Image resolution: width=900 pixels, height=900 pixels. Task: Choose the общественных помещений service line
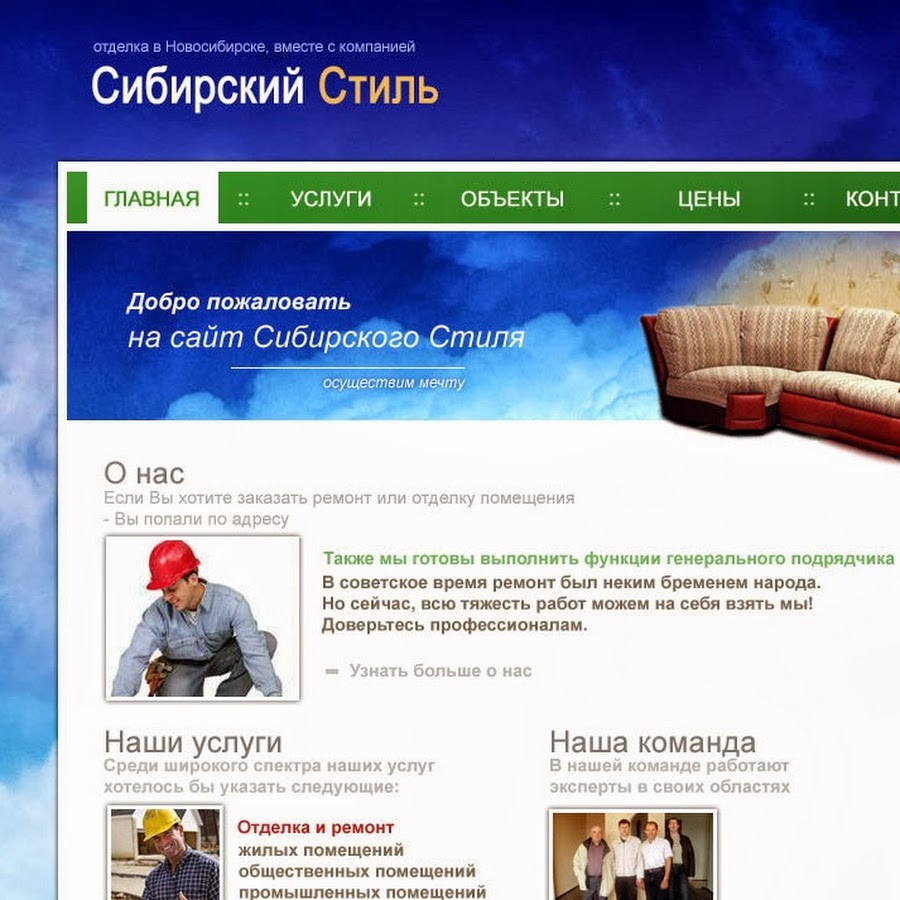point(356,871)
